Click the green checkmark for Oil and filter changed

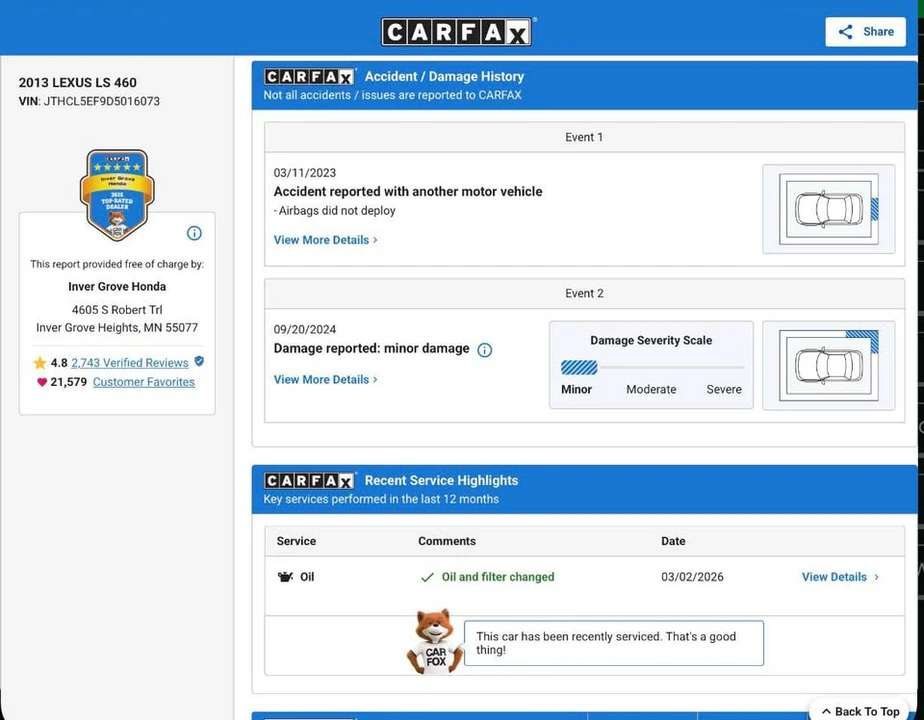click(x=427, y=577)
